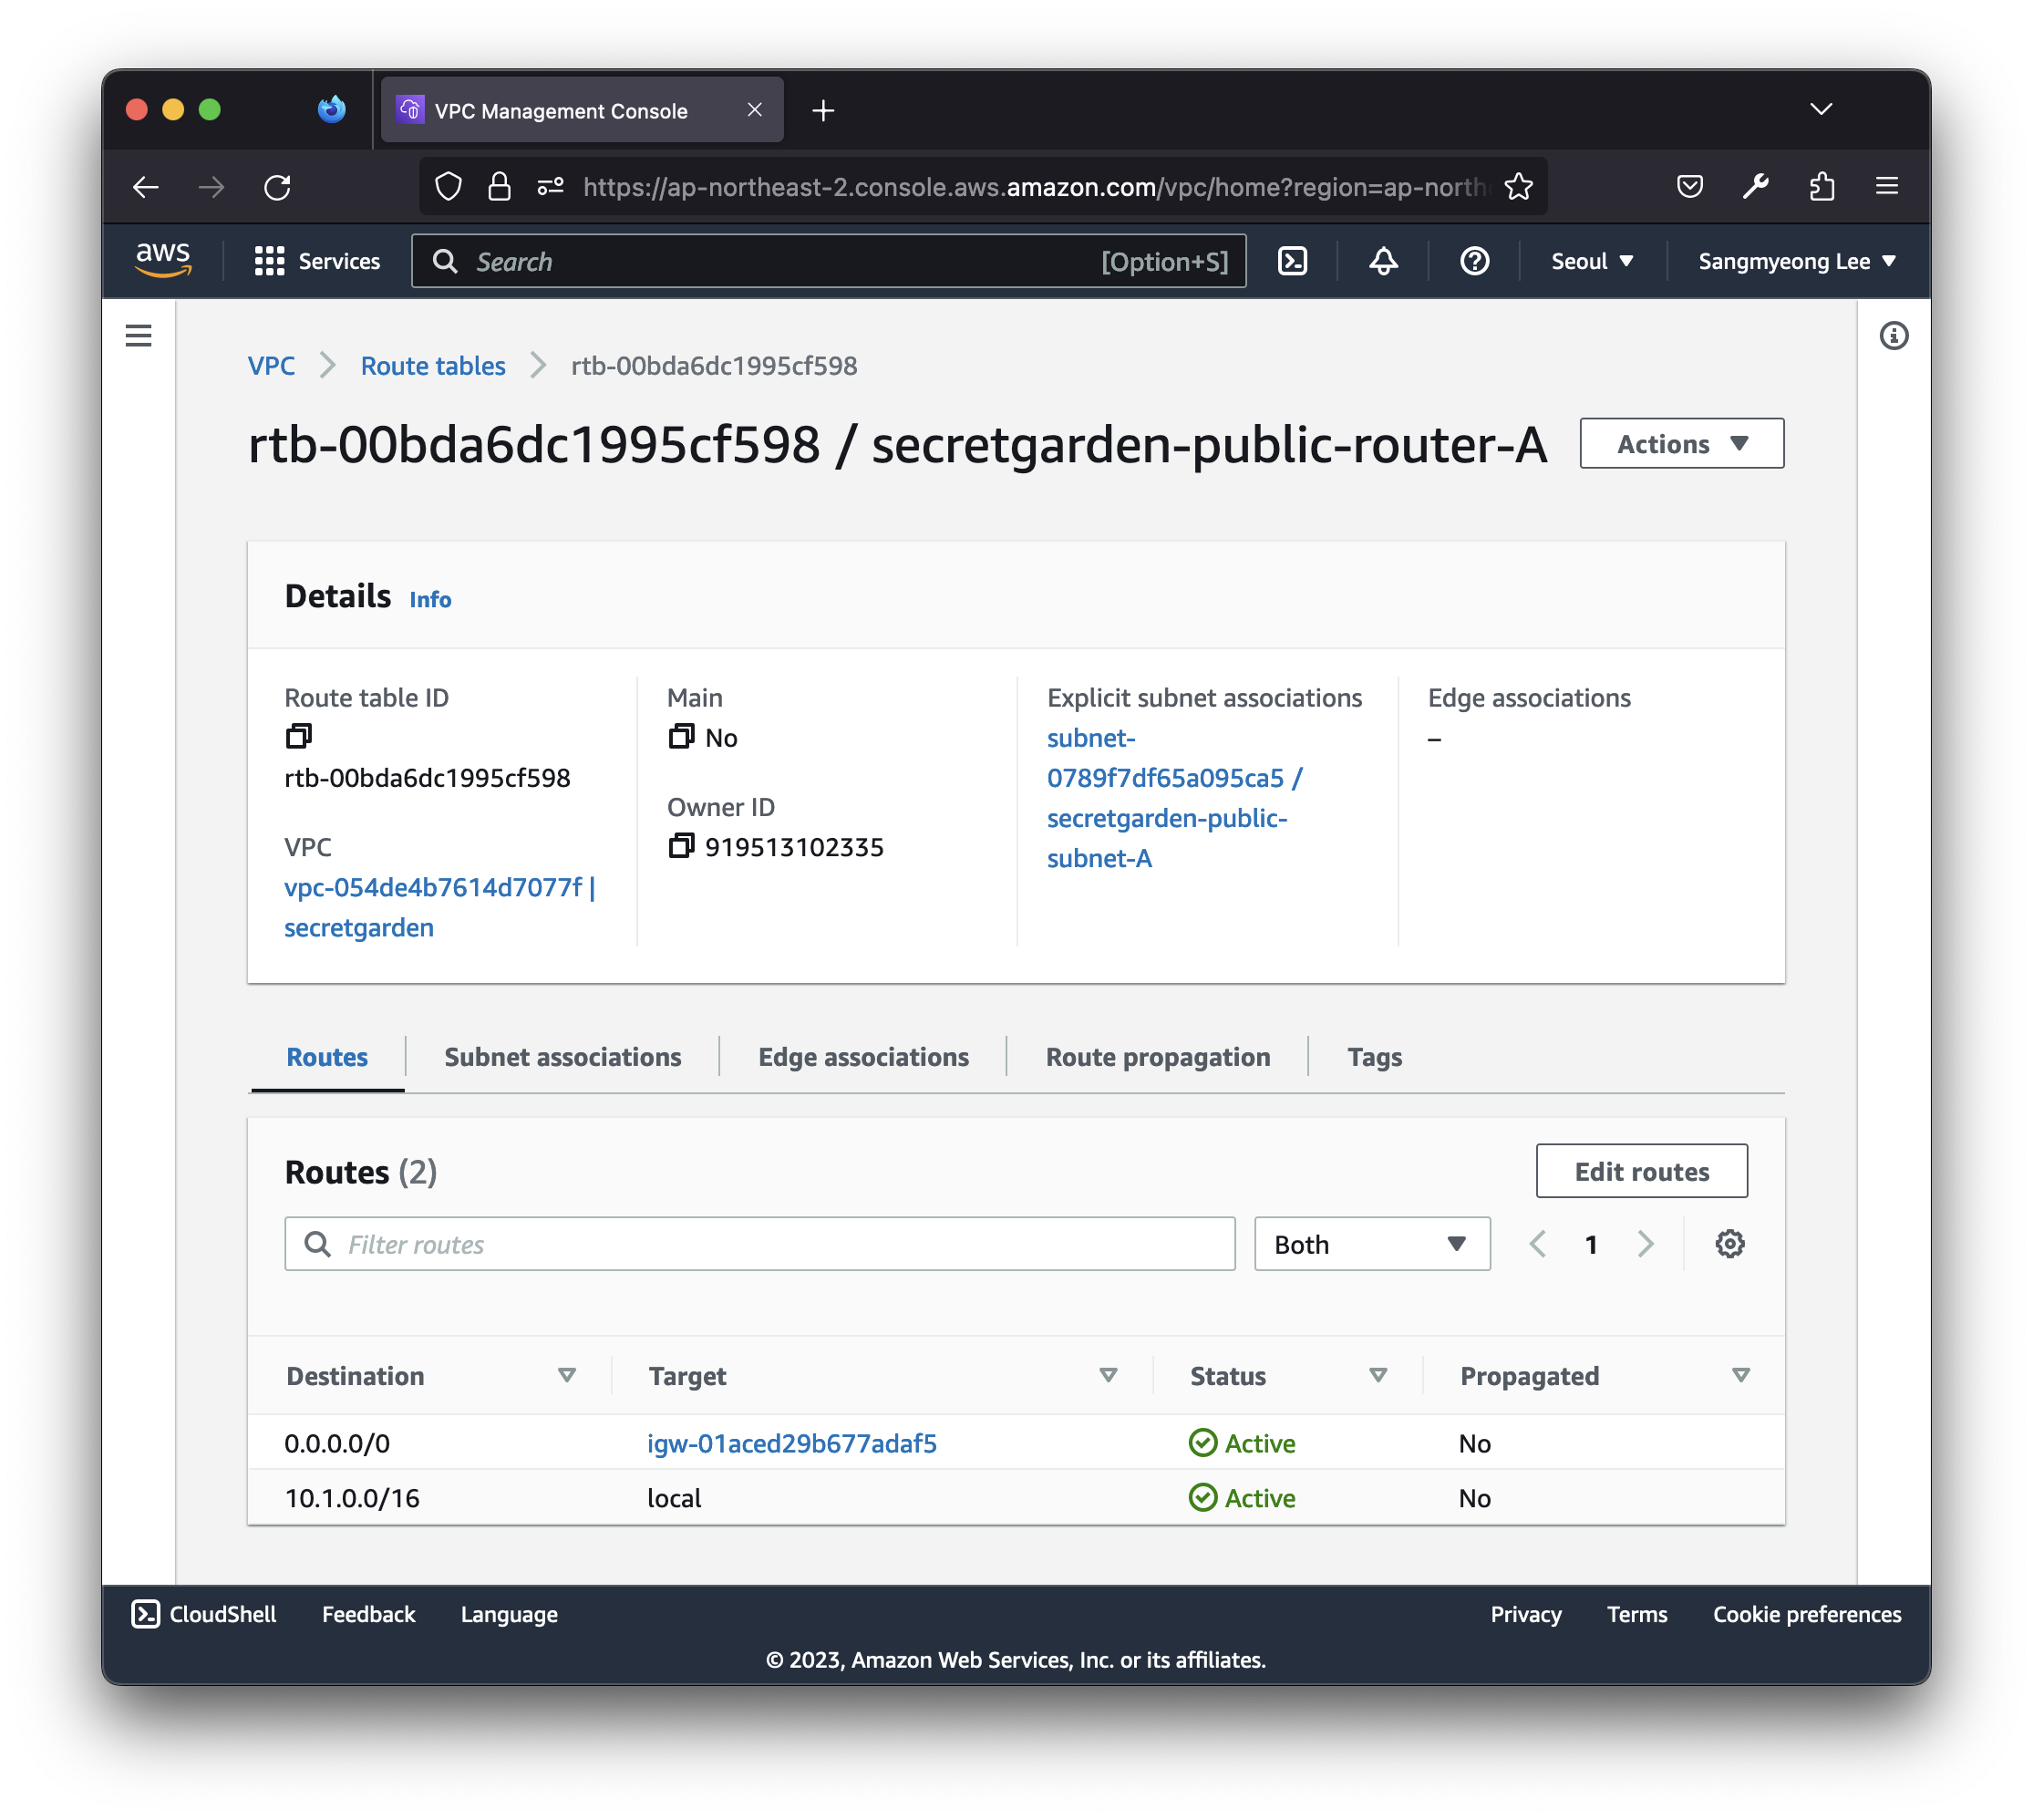Open developer tools wrench icon
2033x1820 pixels.
1755,186
